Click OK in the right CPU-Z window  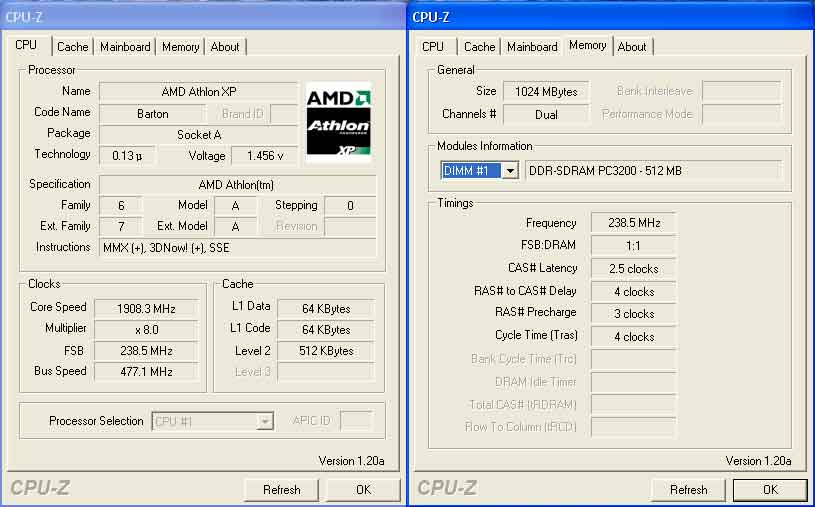(770, 490)
